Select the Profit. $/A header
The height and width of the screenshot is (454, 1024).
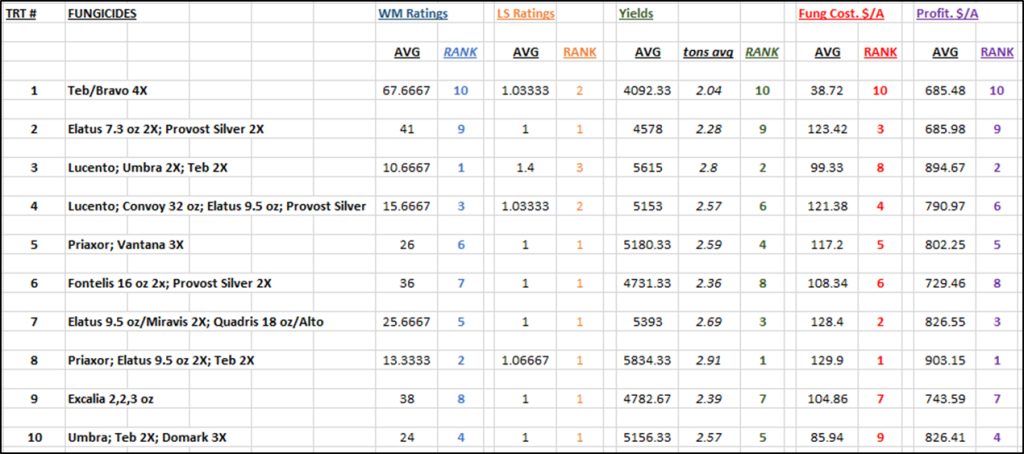coord(948,14)
